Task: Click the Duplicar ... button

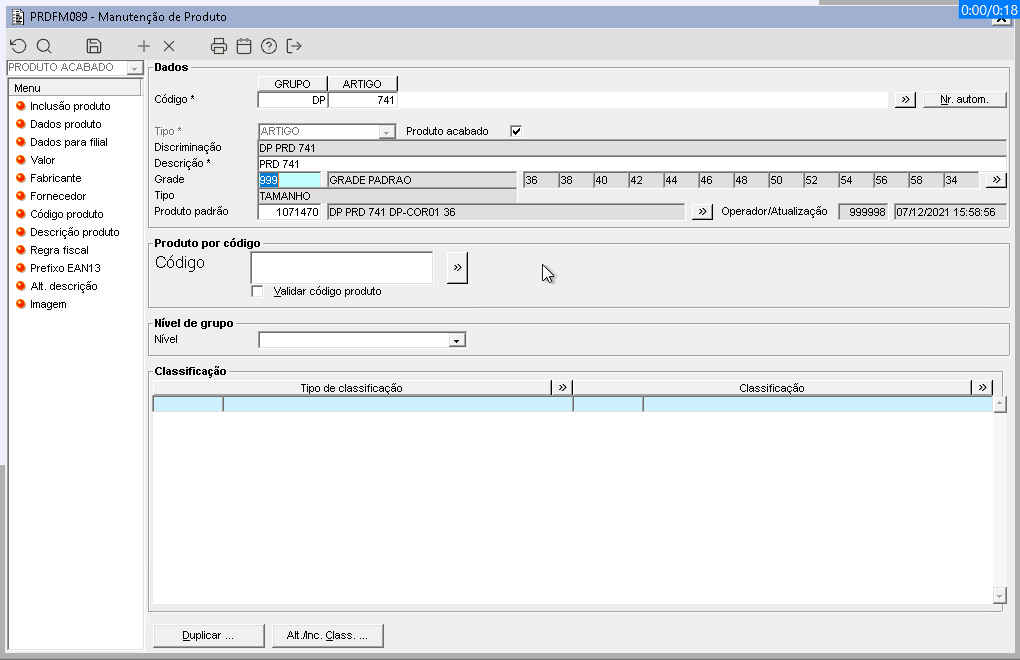Action: [208, 635]
